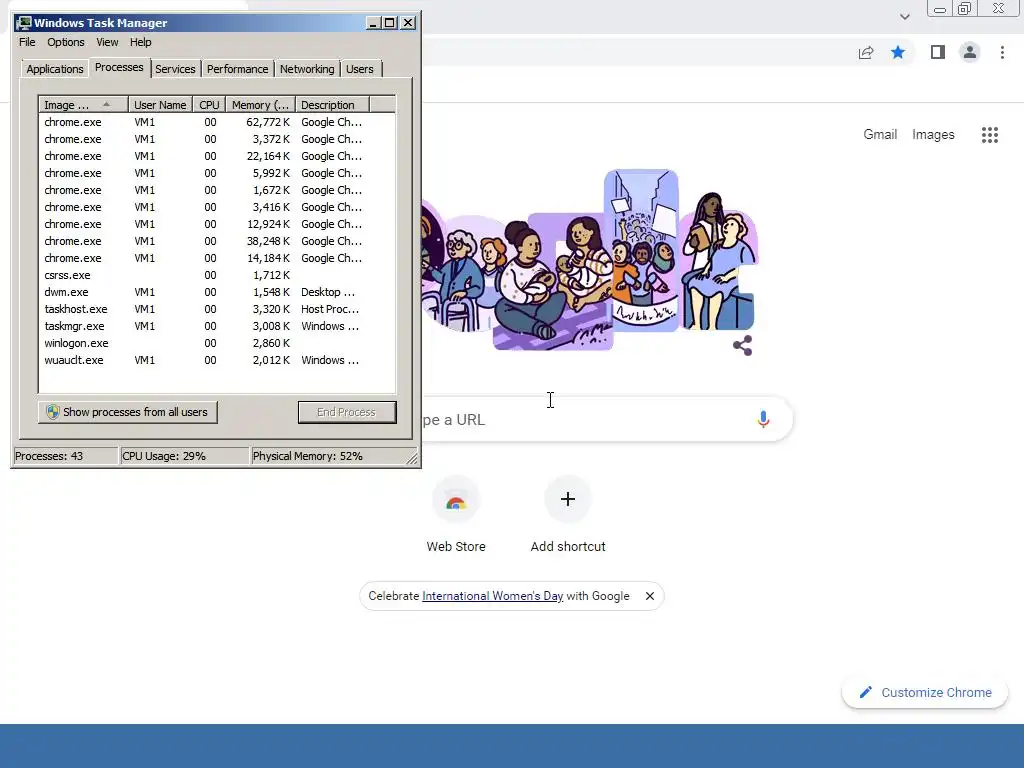
Task: Switch to the Networking tab
Action: pyautogui.click(x=307, y=69)
